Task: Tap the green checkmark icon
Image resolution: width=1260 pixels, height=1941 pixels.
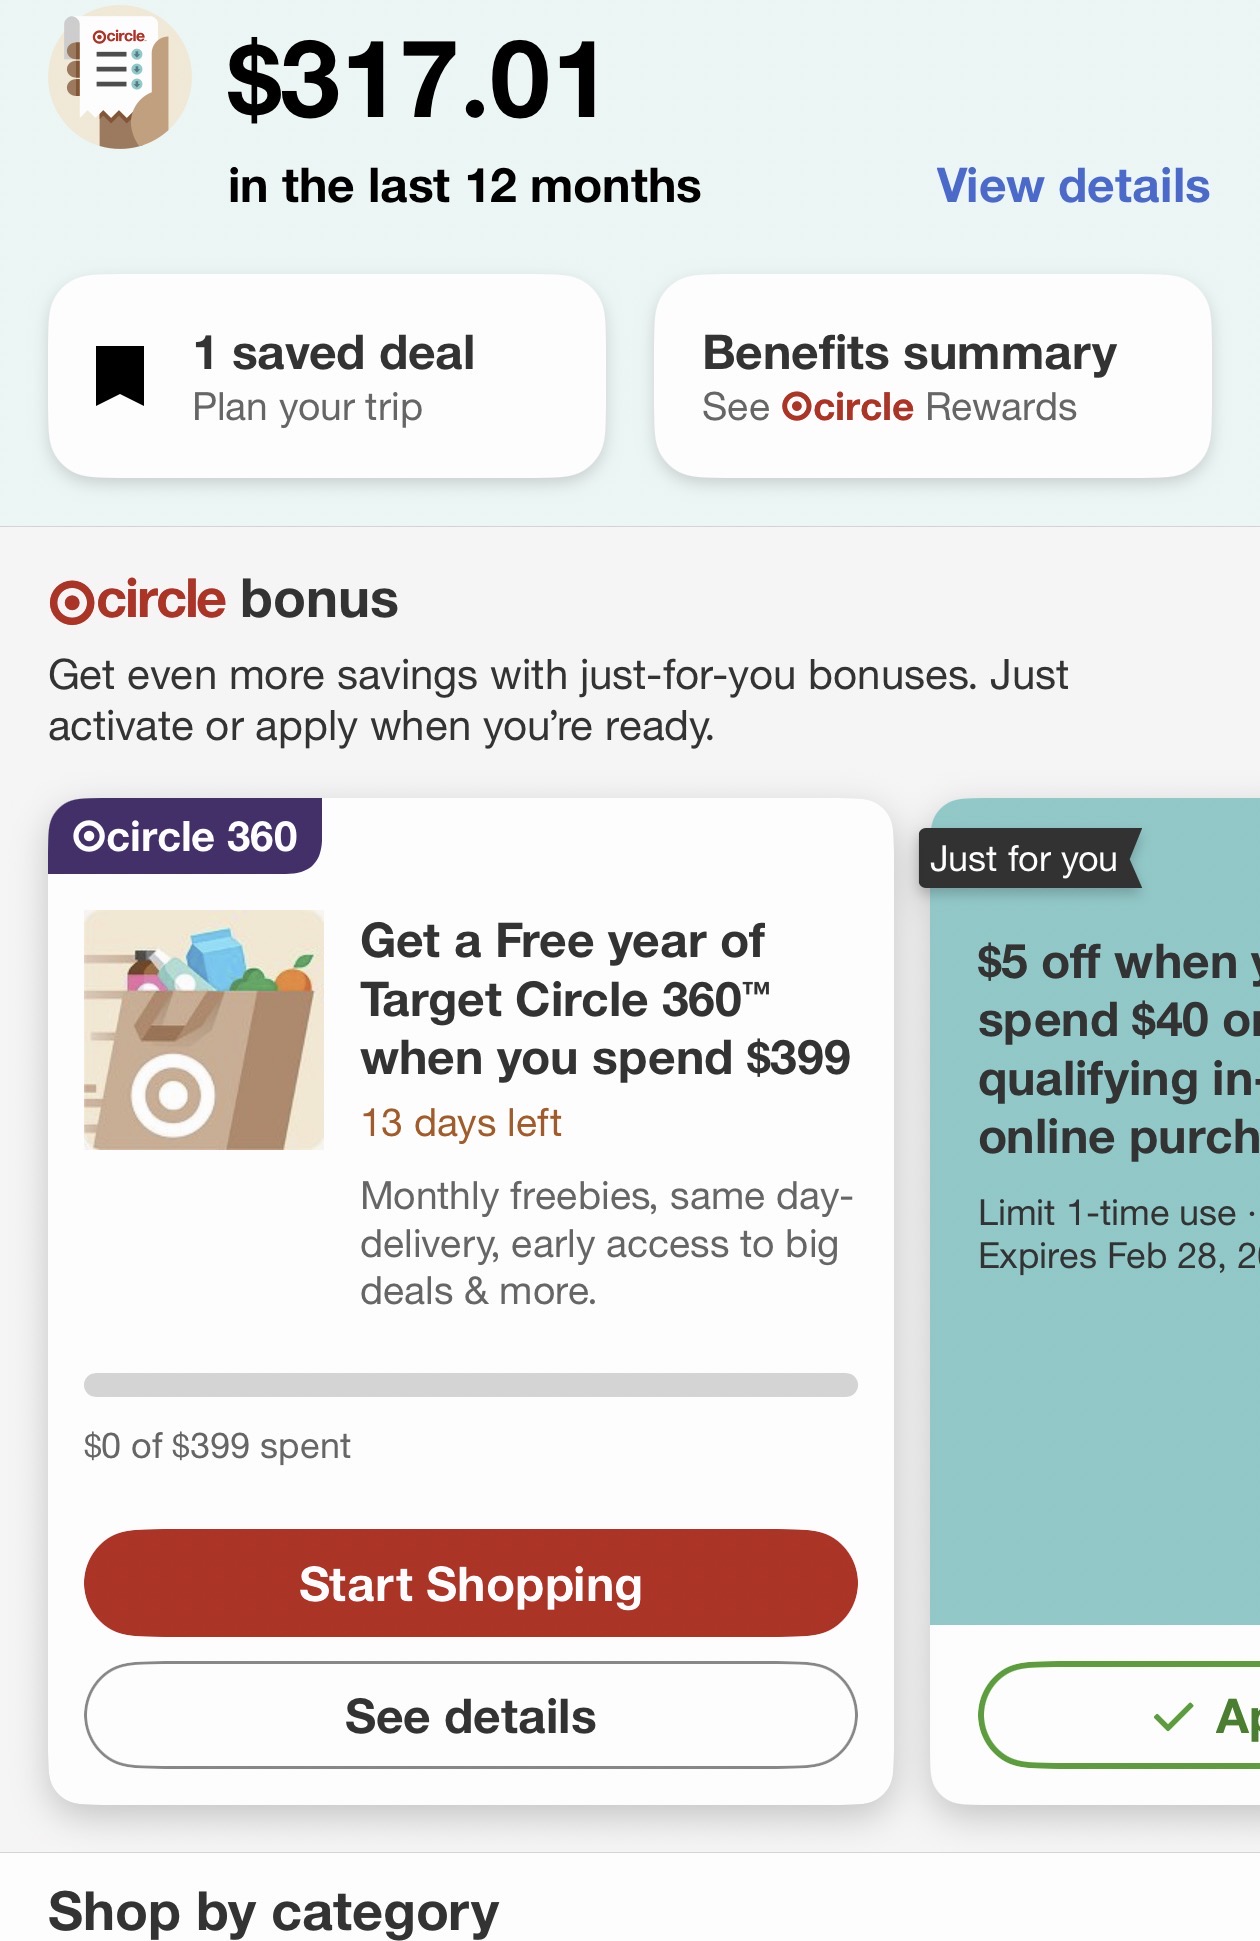Action: coord(1173,1717)
